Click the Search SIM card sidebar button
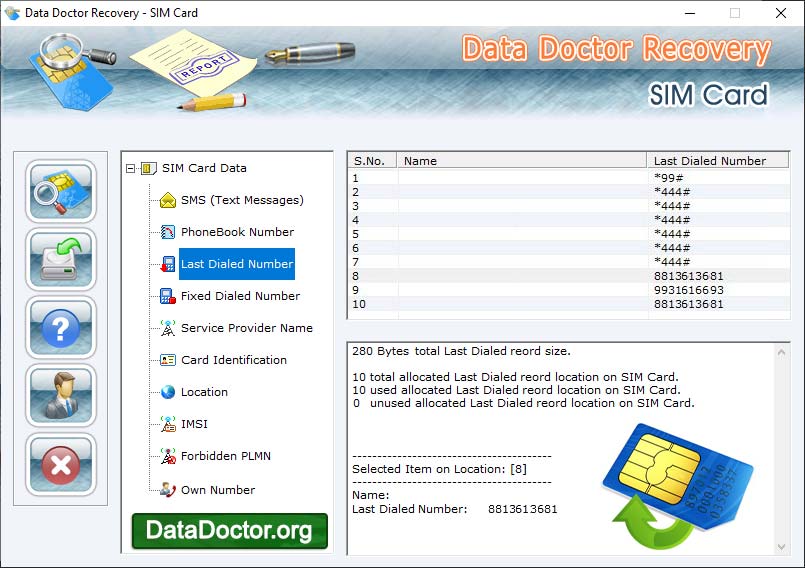This screenshot has height=568, width=805. click(61, 191)
